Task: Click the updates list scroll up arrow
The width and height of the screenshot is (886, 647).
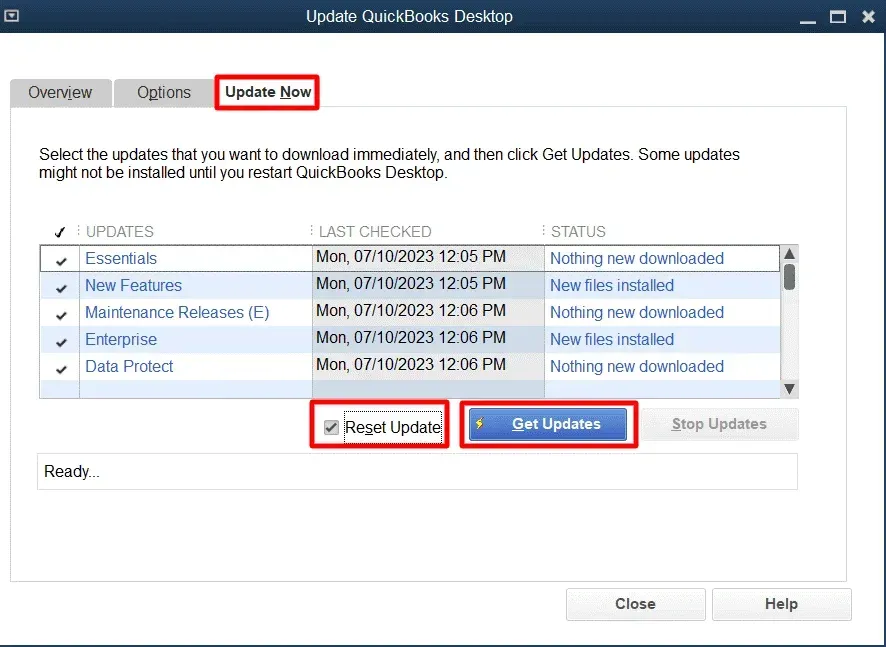Action: [789, 254]
